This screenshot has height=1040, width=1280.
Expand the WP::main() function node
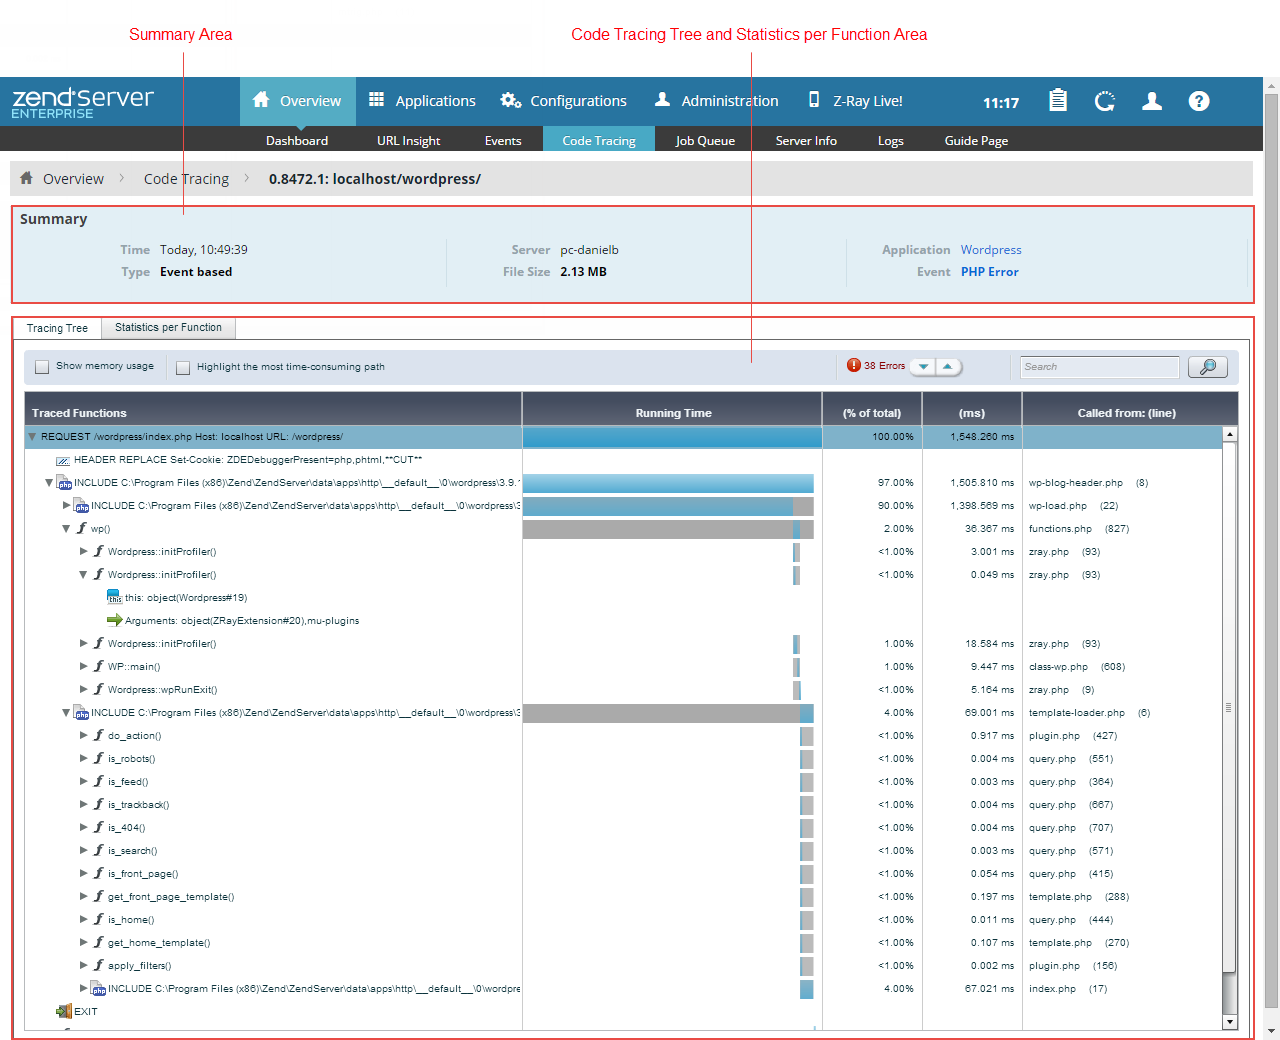click(x=84, y=667)
